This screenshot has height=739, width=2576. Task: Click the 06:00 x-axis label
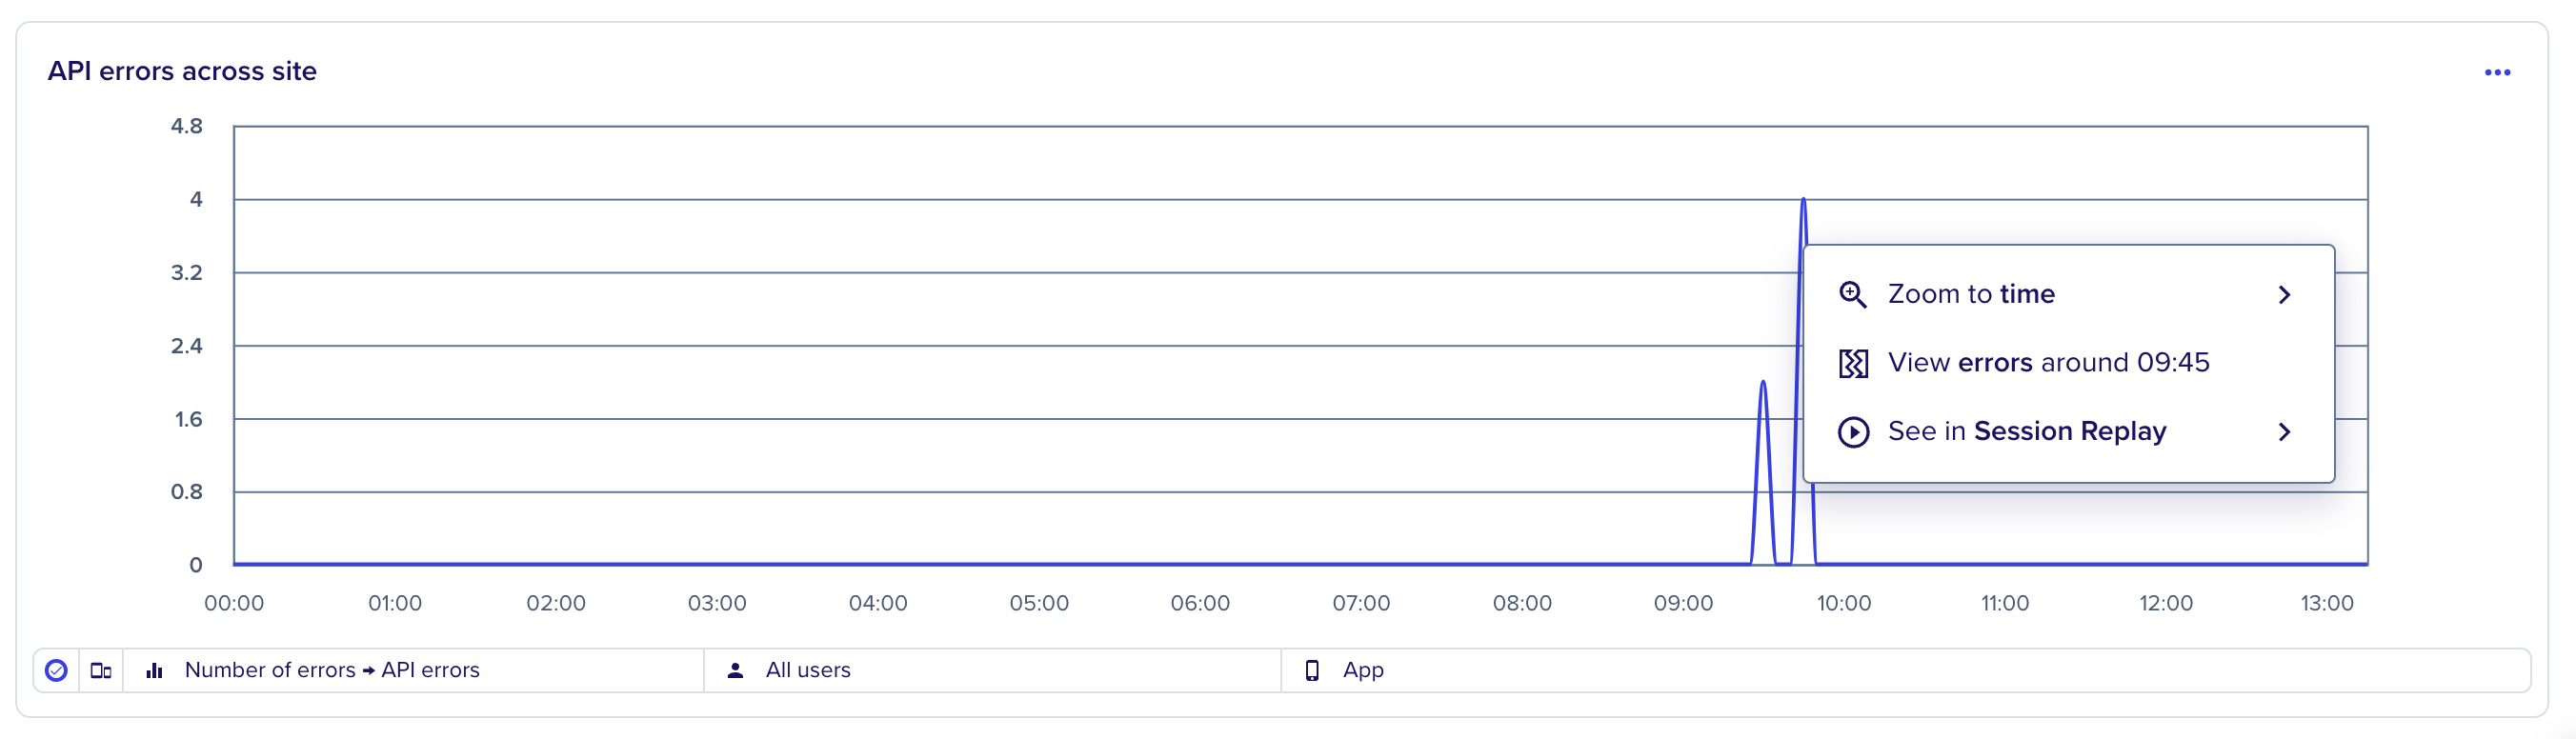tap(1200, 603)
